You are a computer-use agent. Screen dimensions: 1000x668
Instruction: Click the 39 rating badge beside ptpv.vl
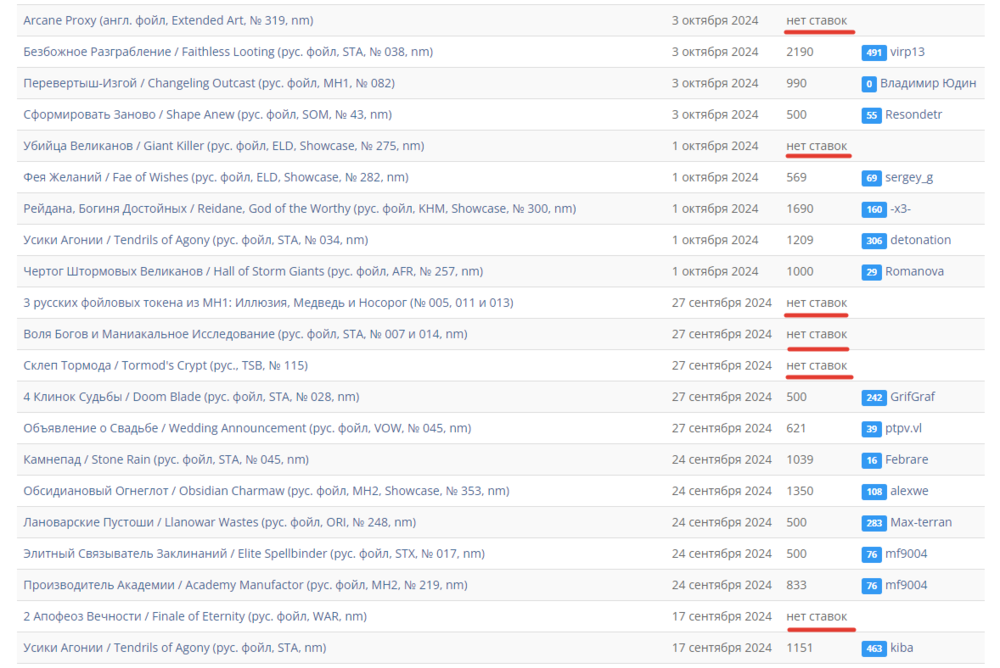[871, 429]
